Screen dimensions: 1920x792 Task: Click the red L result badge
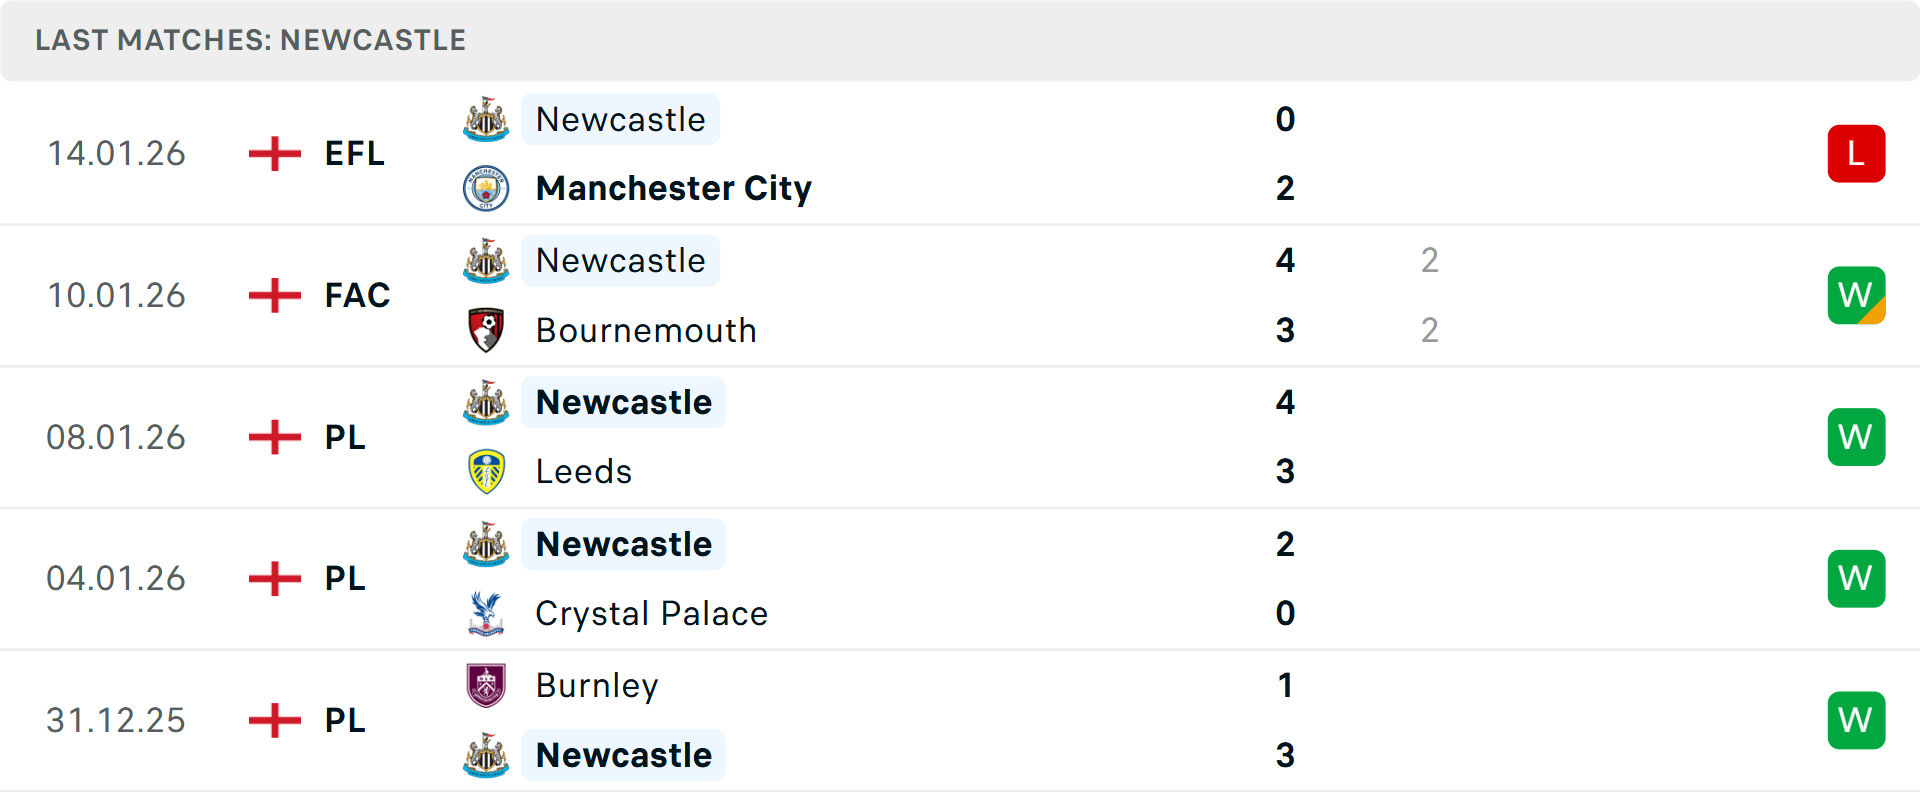(x=1856, y=154)
